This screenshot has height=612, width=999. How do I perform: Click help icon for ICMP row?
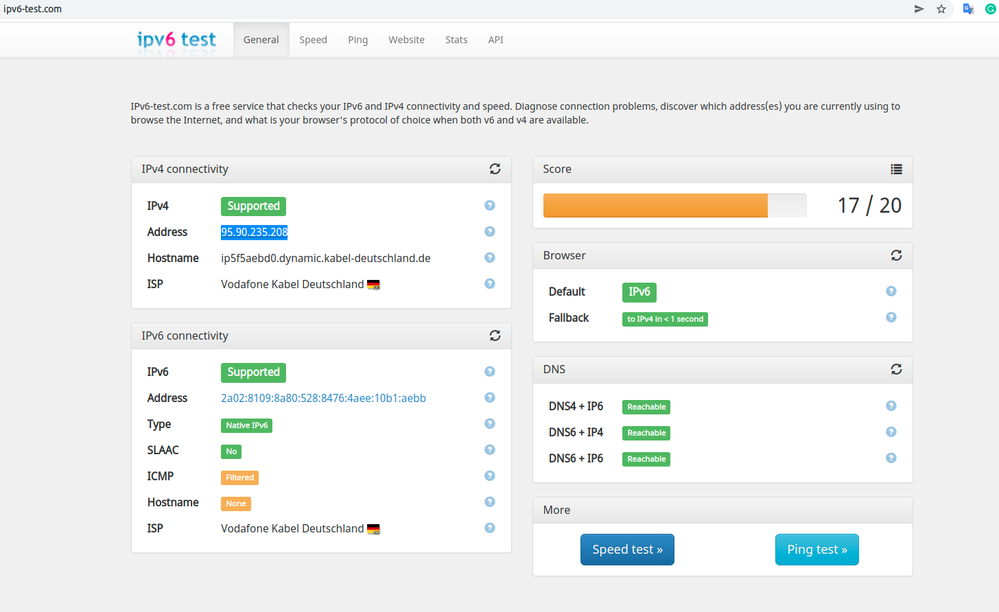(490, 476)
